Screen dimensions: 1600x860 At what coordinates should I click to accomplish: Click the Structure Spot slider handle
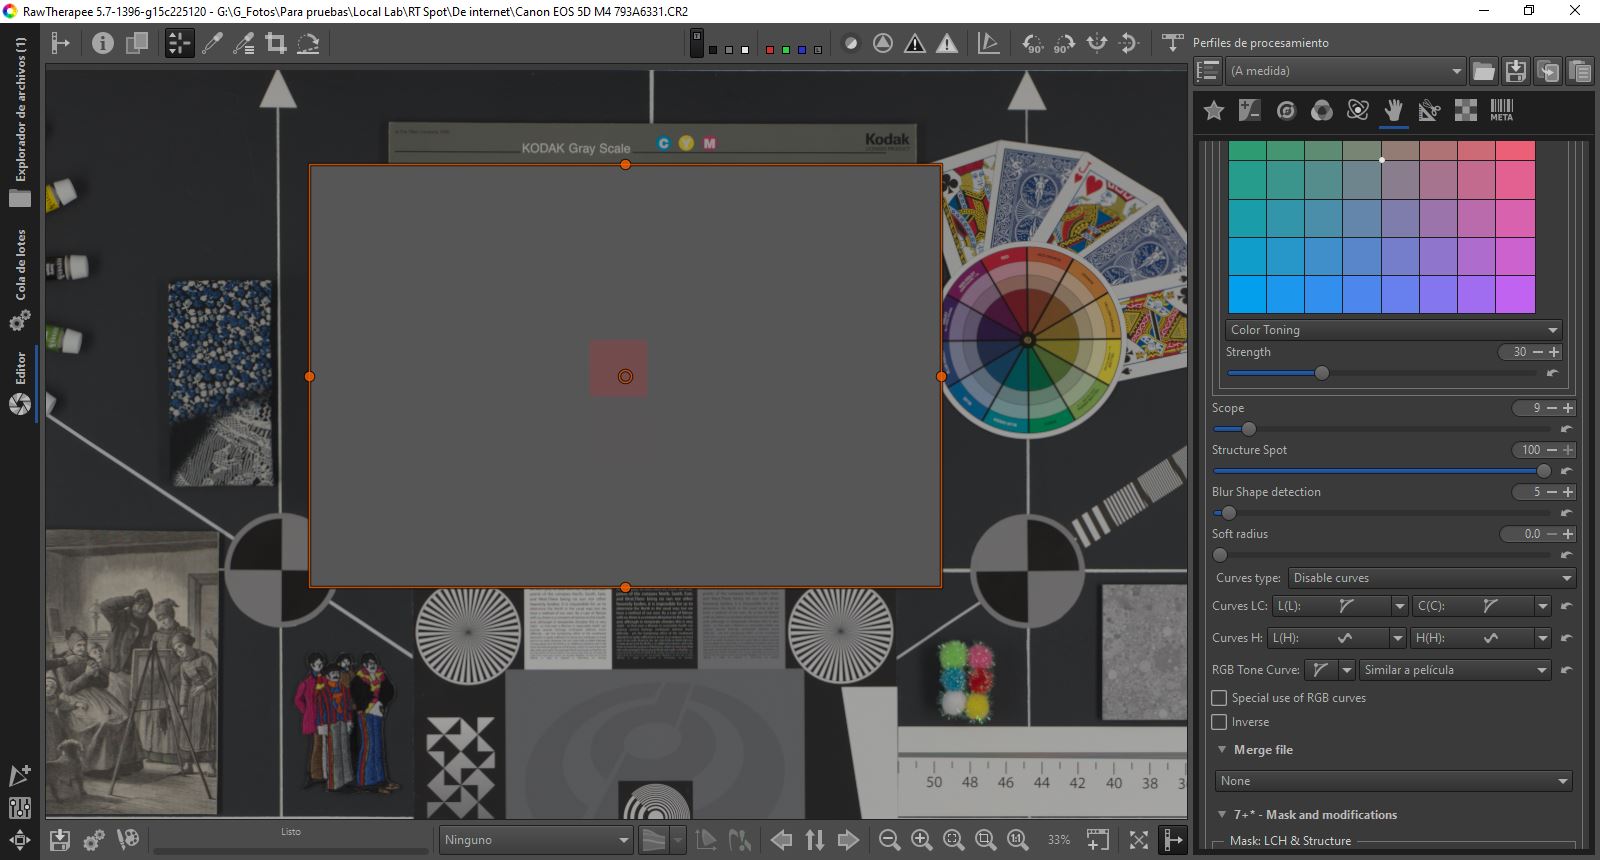click(1543, 471)
